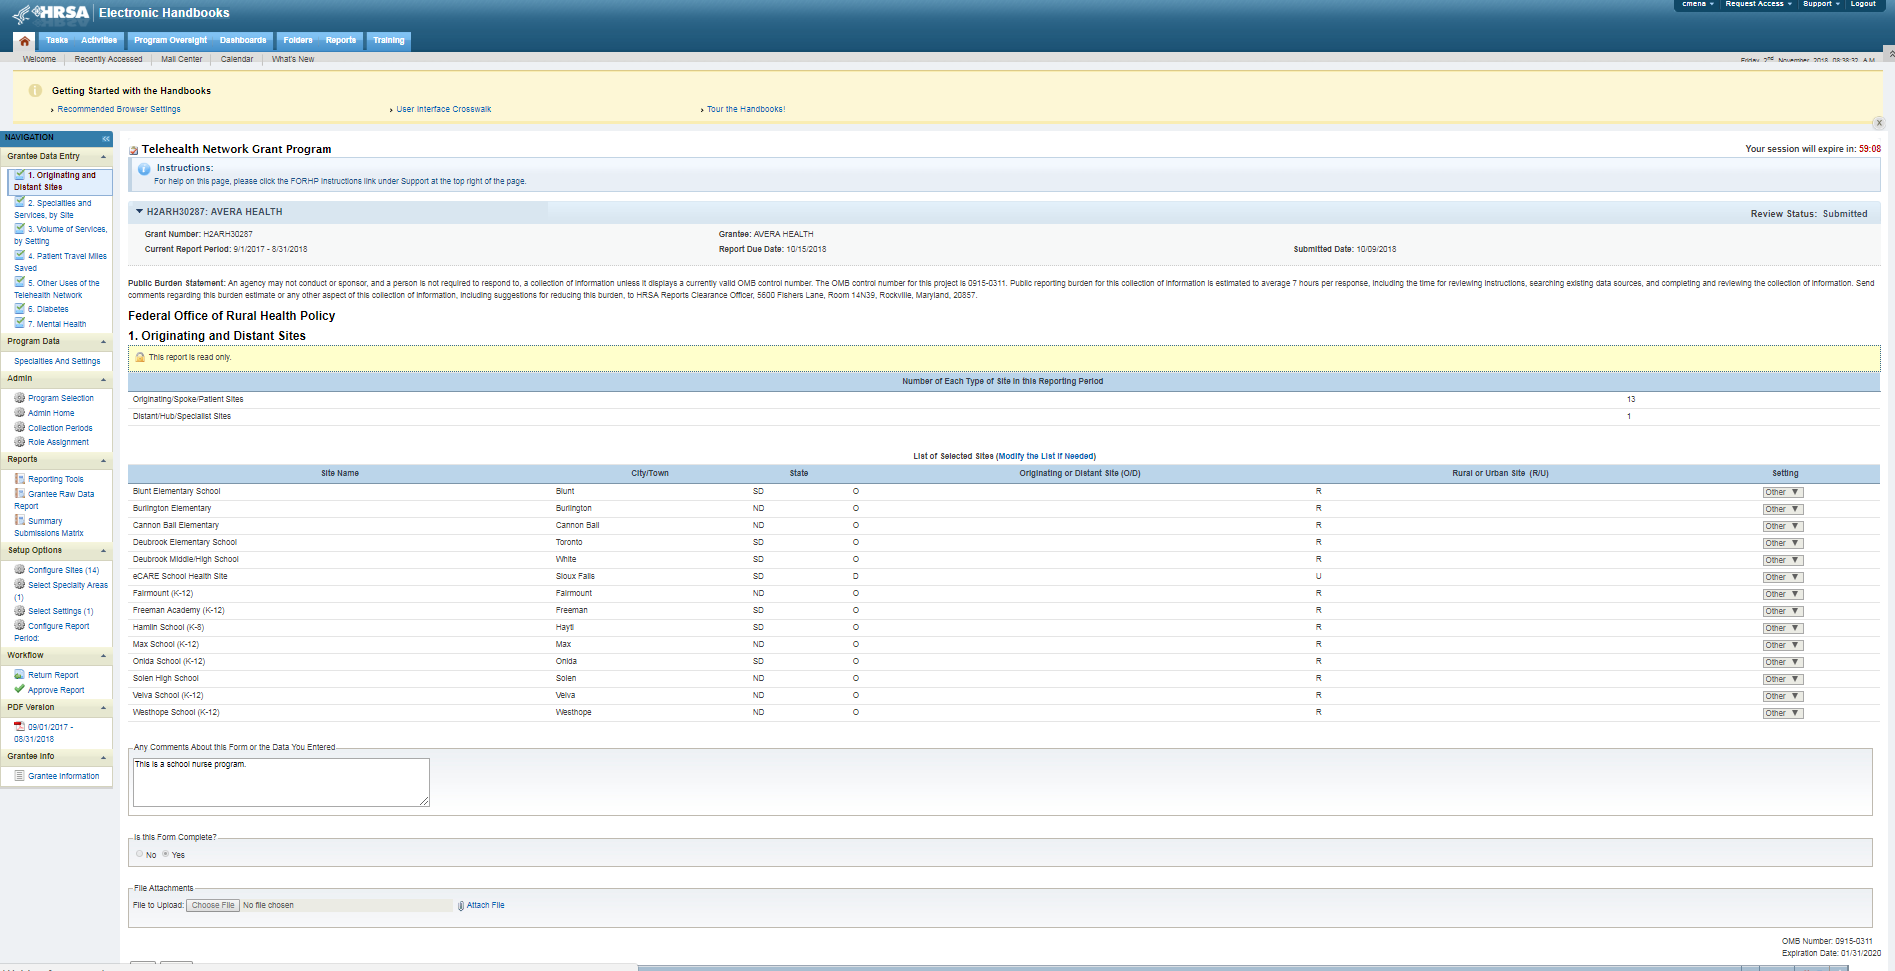Open Setting dropdown for Blunt Elementary School
This screenshot has height=971, width=1895.
coord(1782,492)
